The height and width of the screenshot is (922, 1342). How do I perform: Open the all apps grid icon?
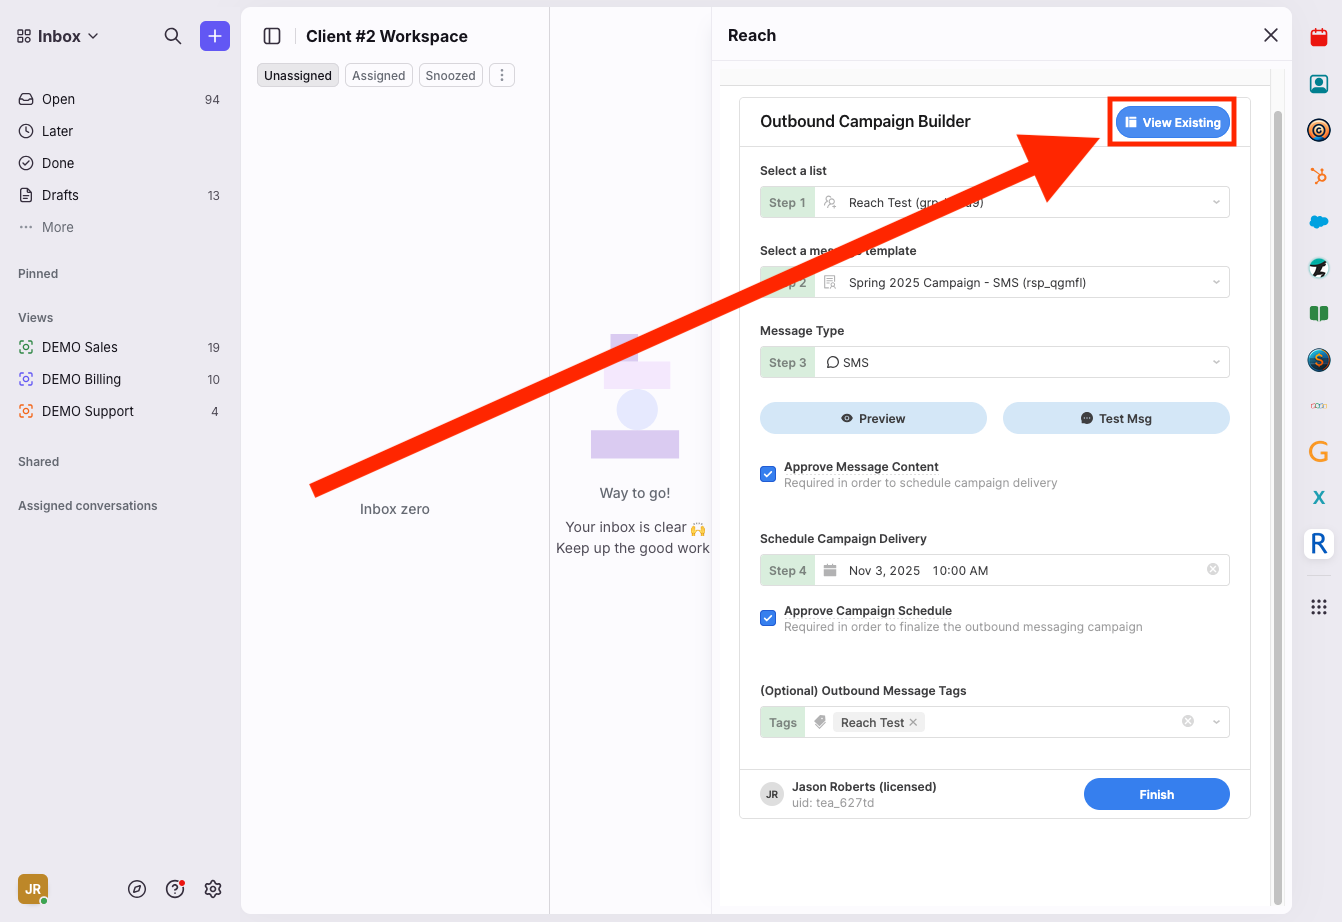click(1318, 607)
